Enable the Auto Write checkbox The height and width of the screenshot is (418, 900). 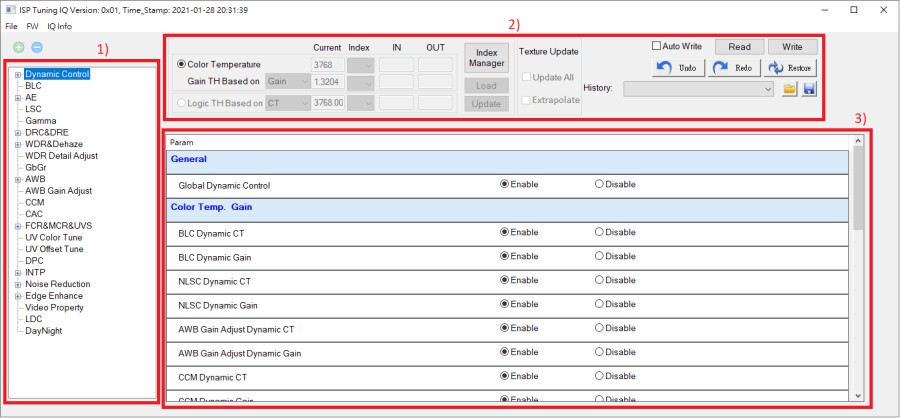pos(657,46)
